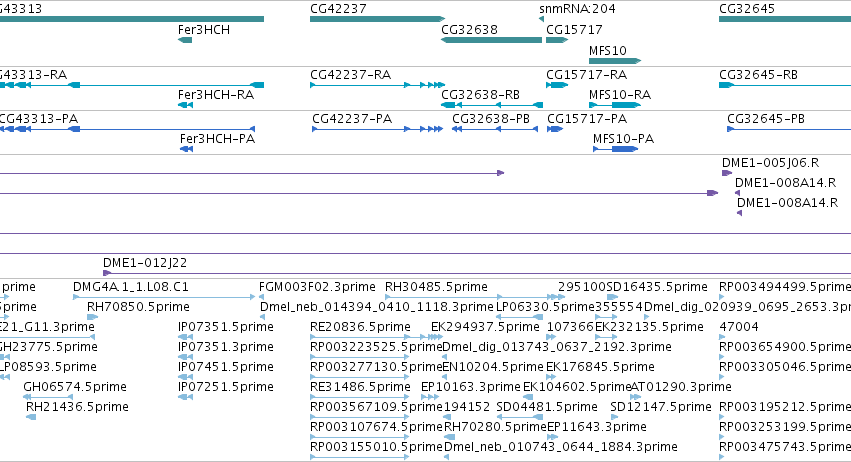
Task: Select the DME1-012J22 BAC label
Action: click(145, 263)
